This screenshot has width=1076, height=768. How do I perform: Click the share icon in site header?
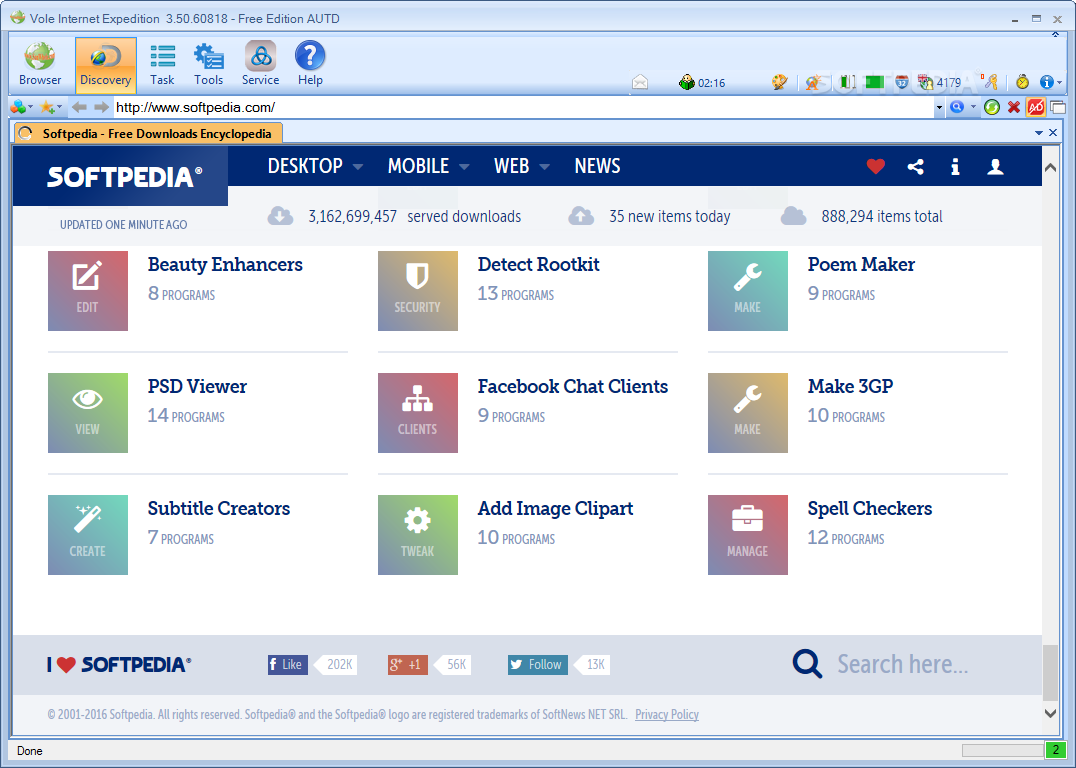pos(915,166)
